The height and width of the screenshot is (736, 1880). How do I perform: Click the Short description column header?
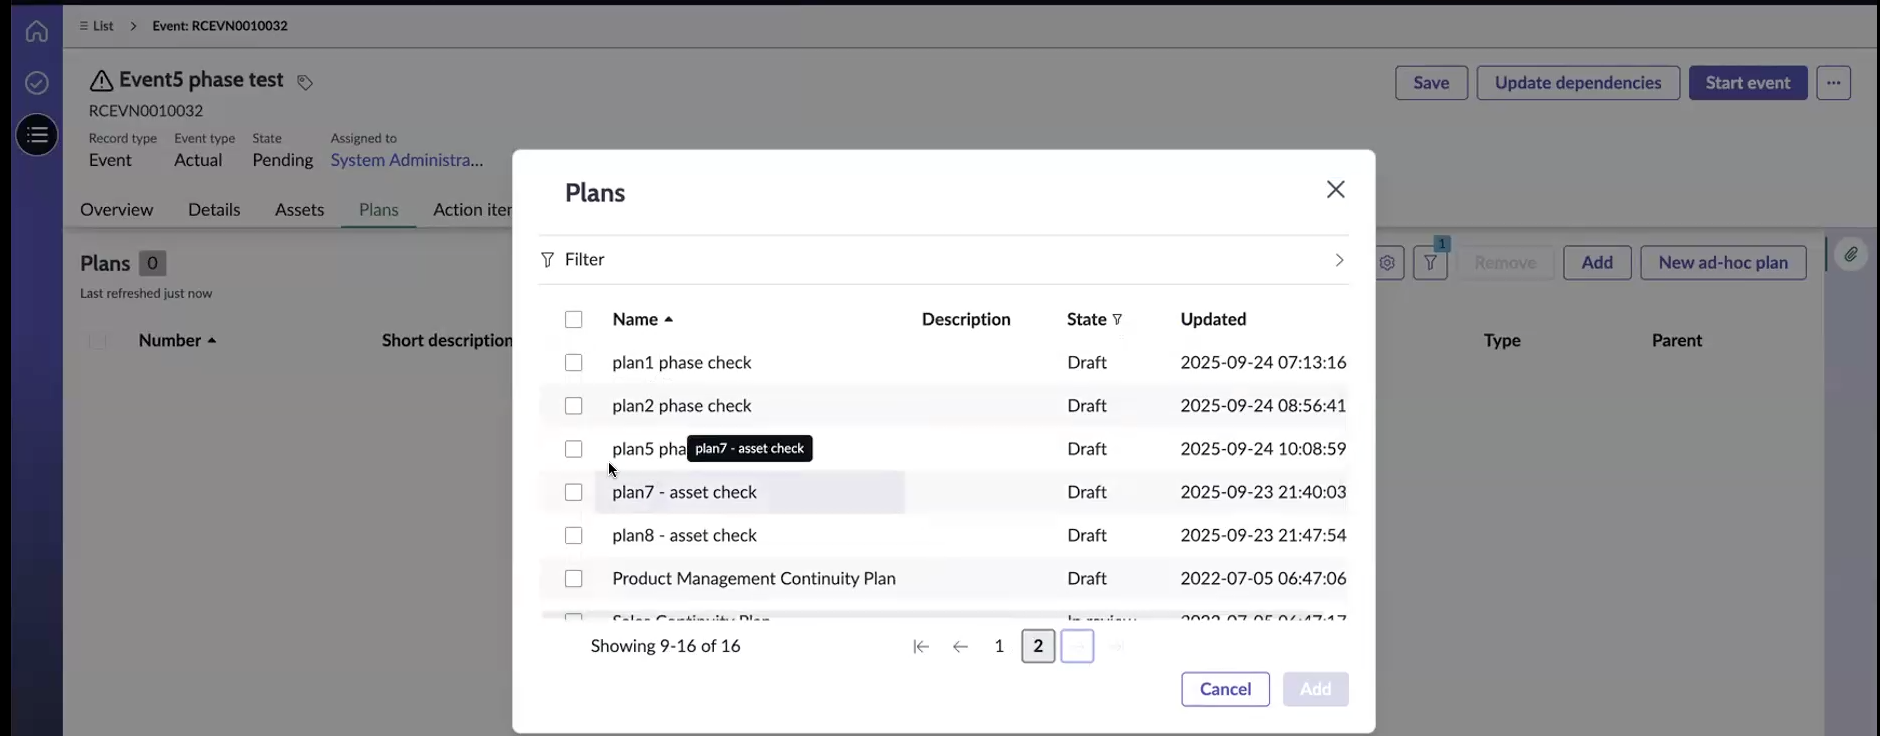tap(447, 341)
